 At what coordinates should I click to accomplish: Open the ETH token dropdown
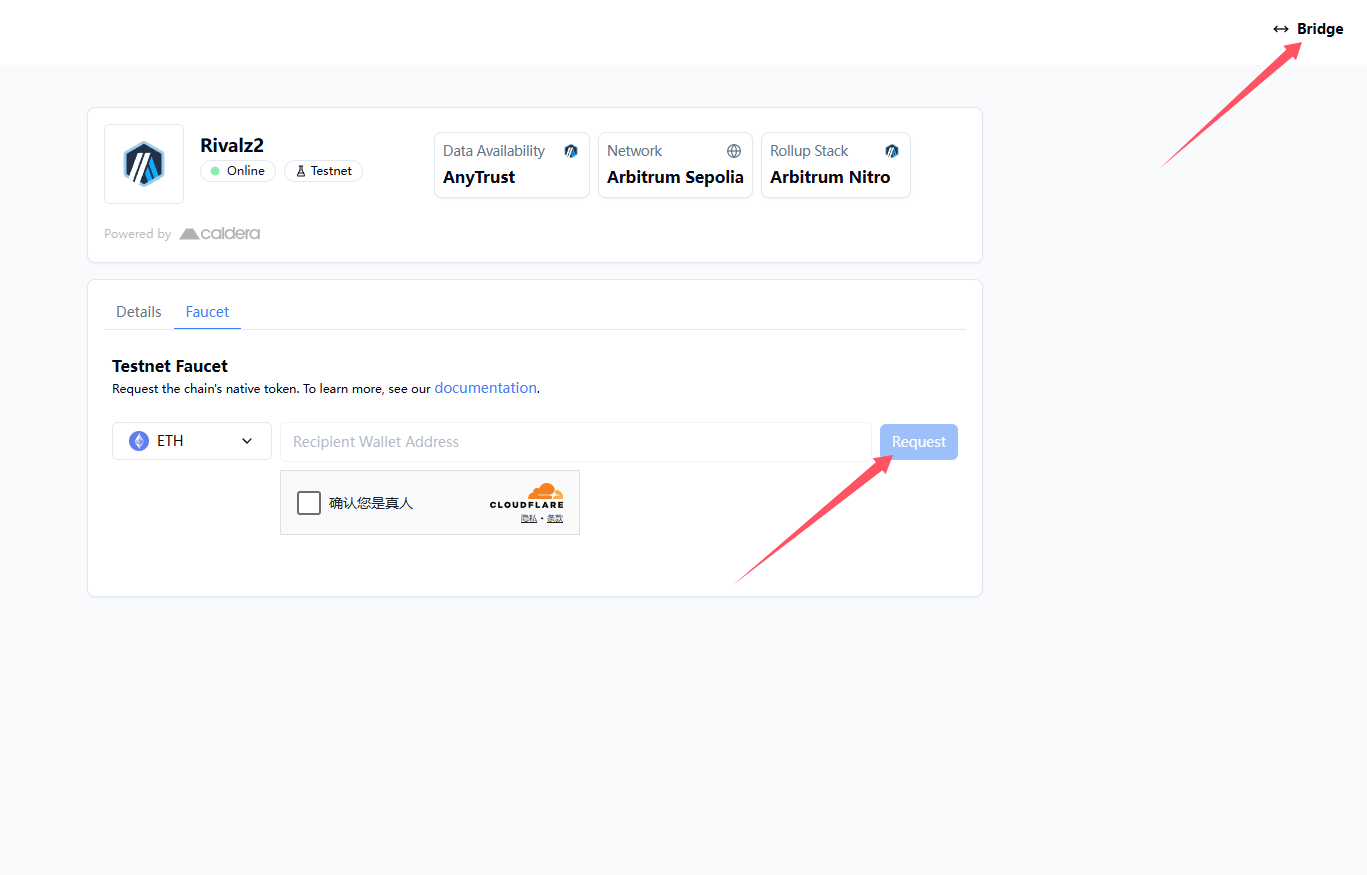pyautogui.click(x=192, y=441)
